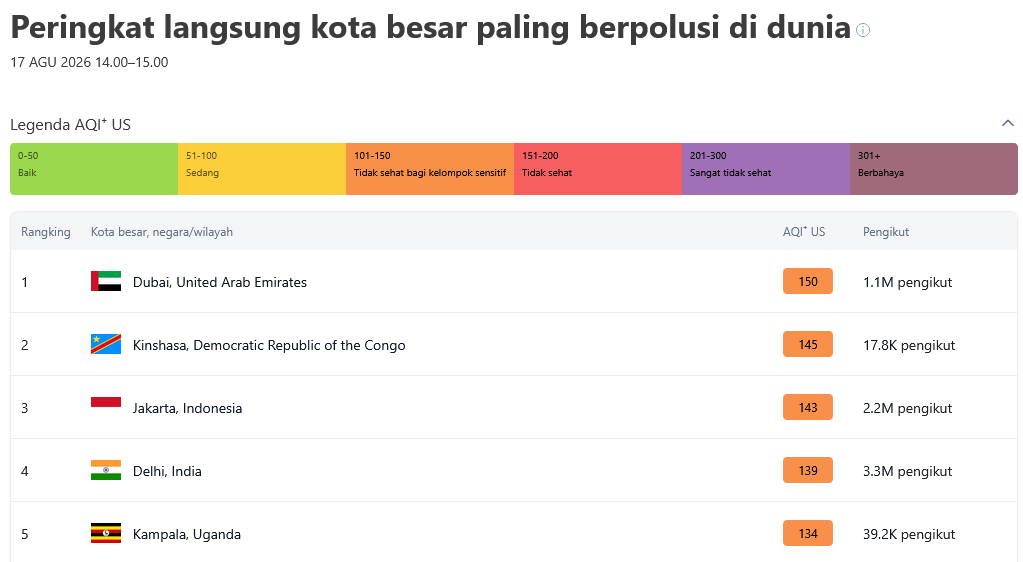Open Delhi, India city page
1023x562 pixels.
167,471
